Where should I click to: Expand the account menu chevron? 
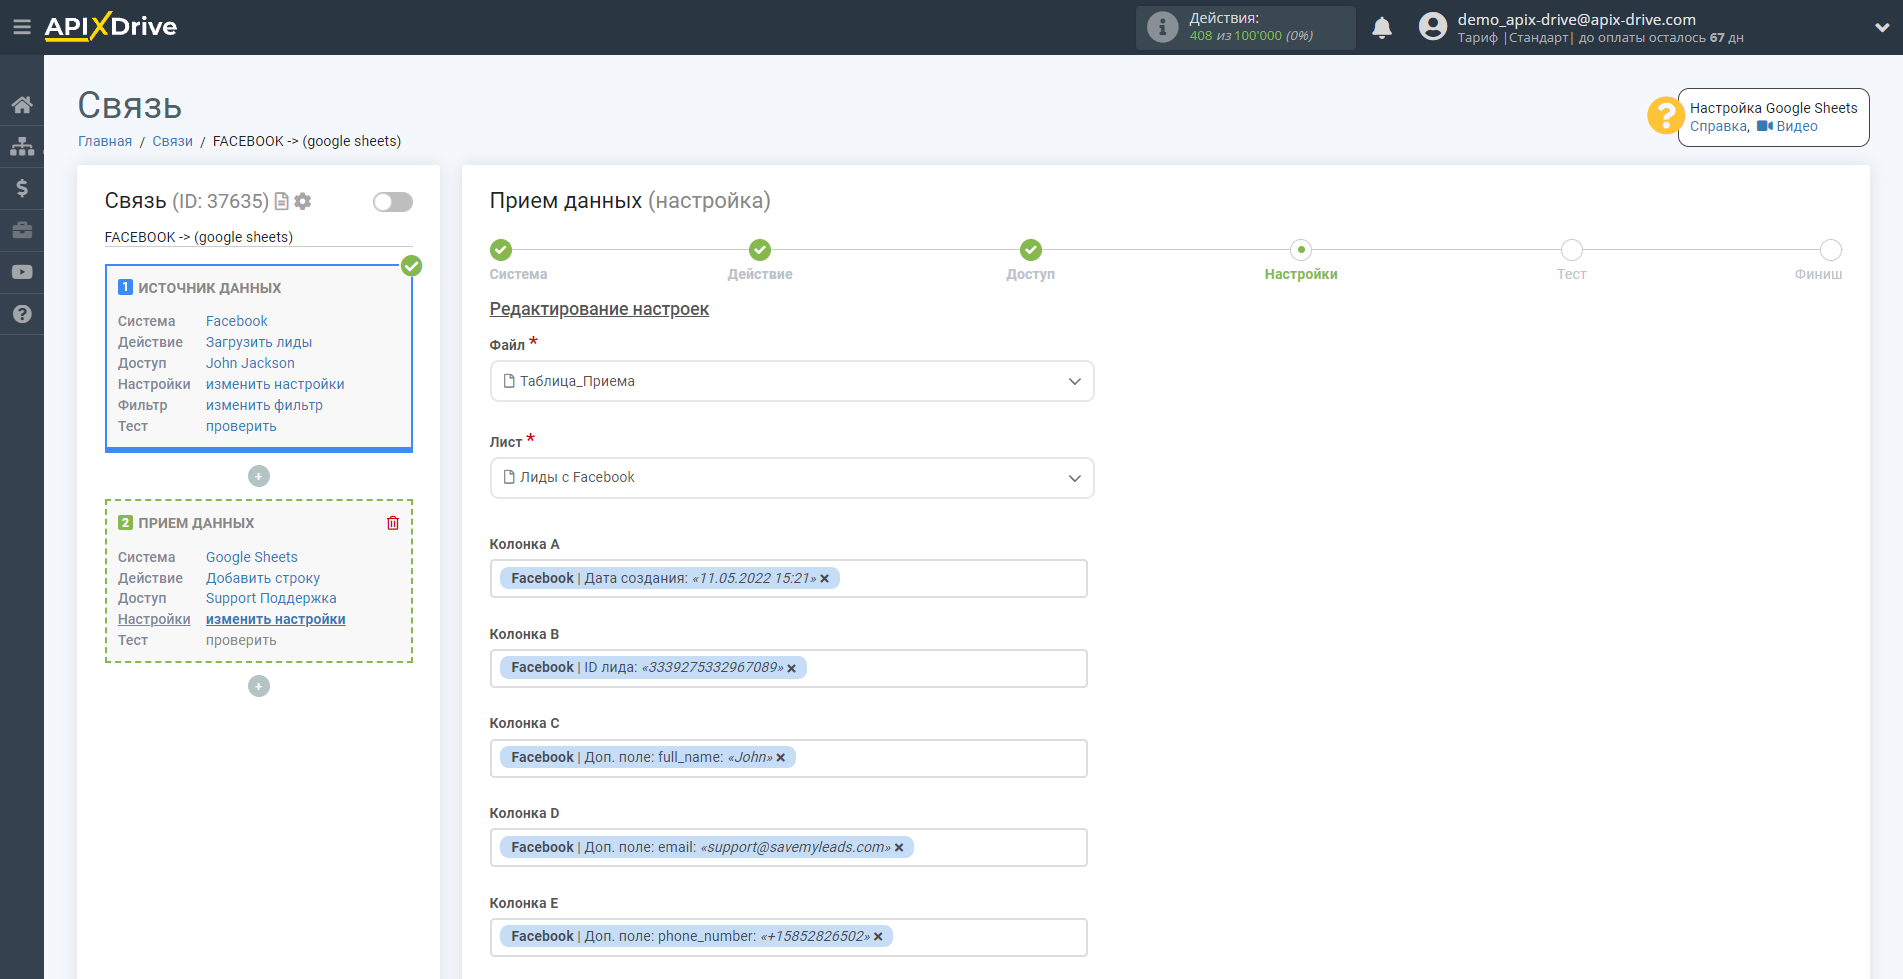pos(1882,28)
